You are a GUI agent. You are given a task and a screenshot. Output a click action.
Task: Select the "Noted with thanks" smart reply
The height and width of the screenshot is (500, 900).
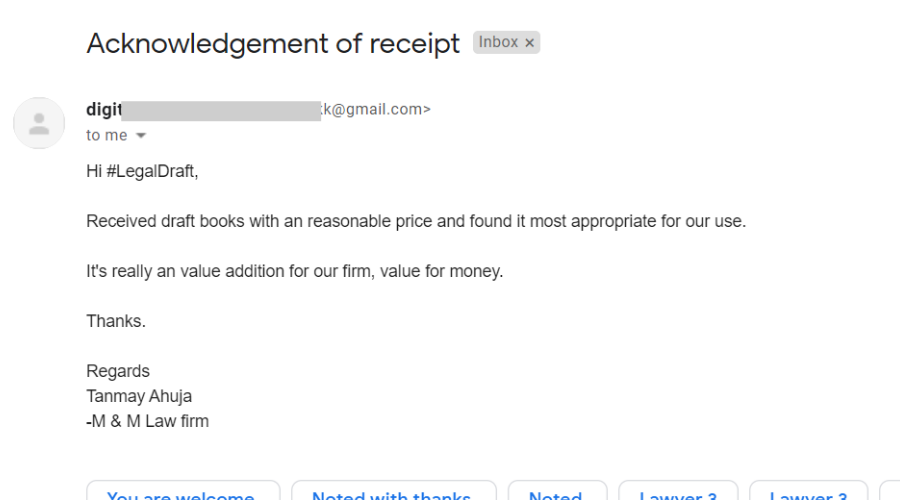(394, 491)
